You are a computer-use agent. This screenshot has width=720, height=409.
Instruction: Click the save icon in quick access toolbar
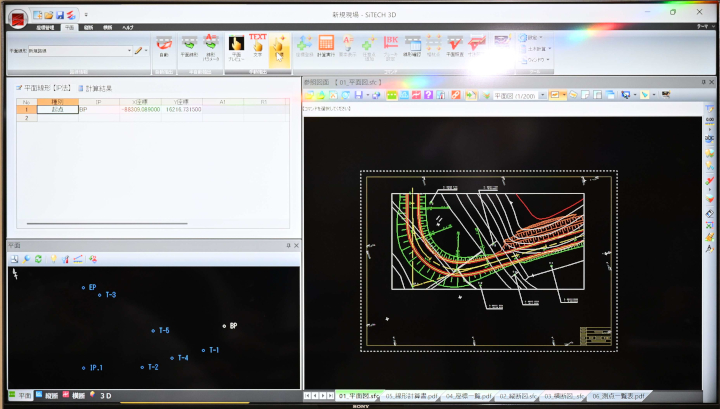(59, 15)
